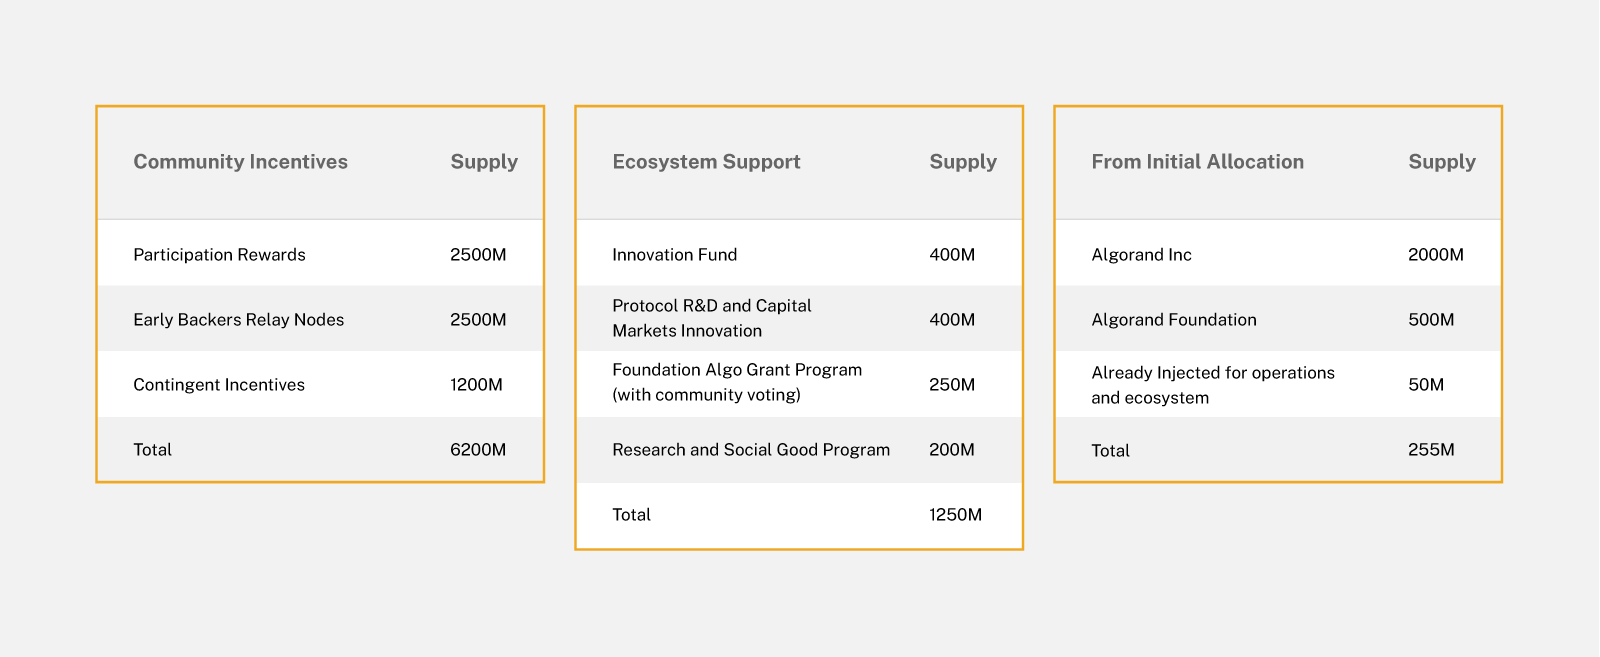The image size is (1600, 657).
Task: Select the Innovation Fund row label
Action: click(x=674, y=255)
